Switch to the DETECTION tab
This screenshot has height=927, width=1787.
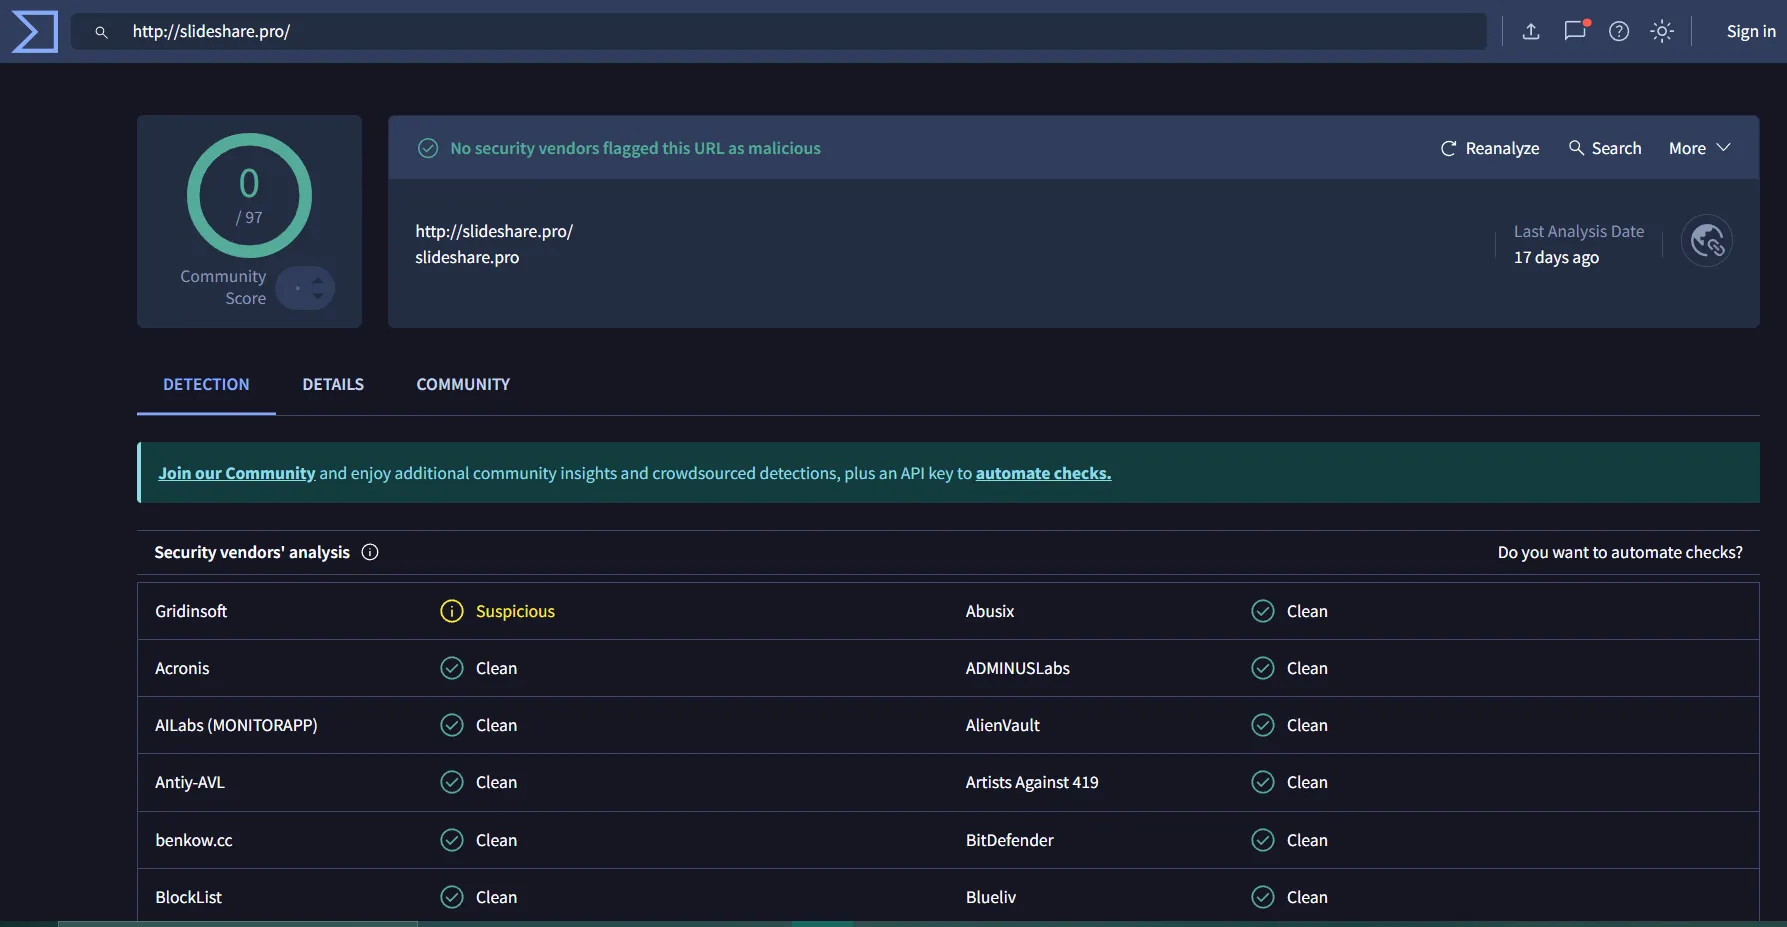[206, 385]
